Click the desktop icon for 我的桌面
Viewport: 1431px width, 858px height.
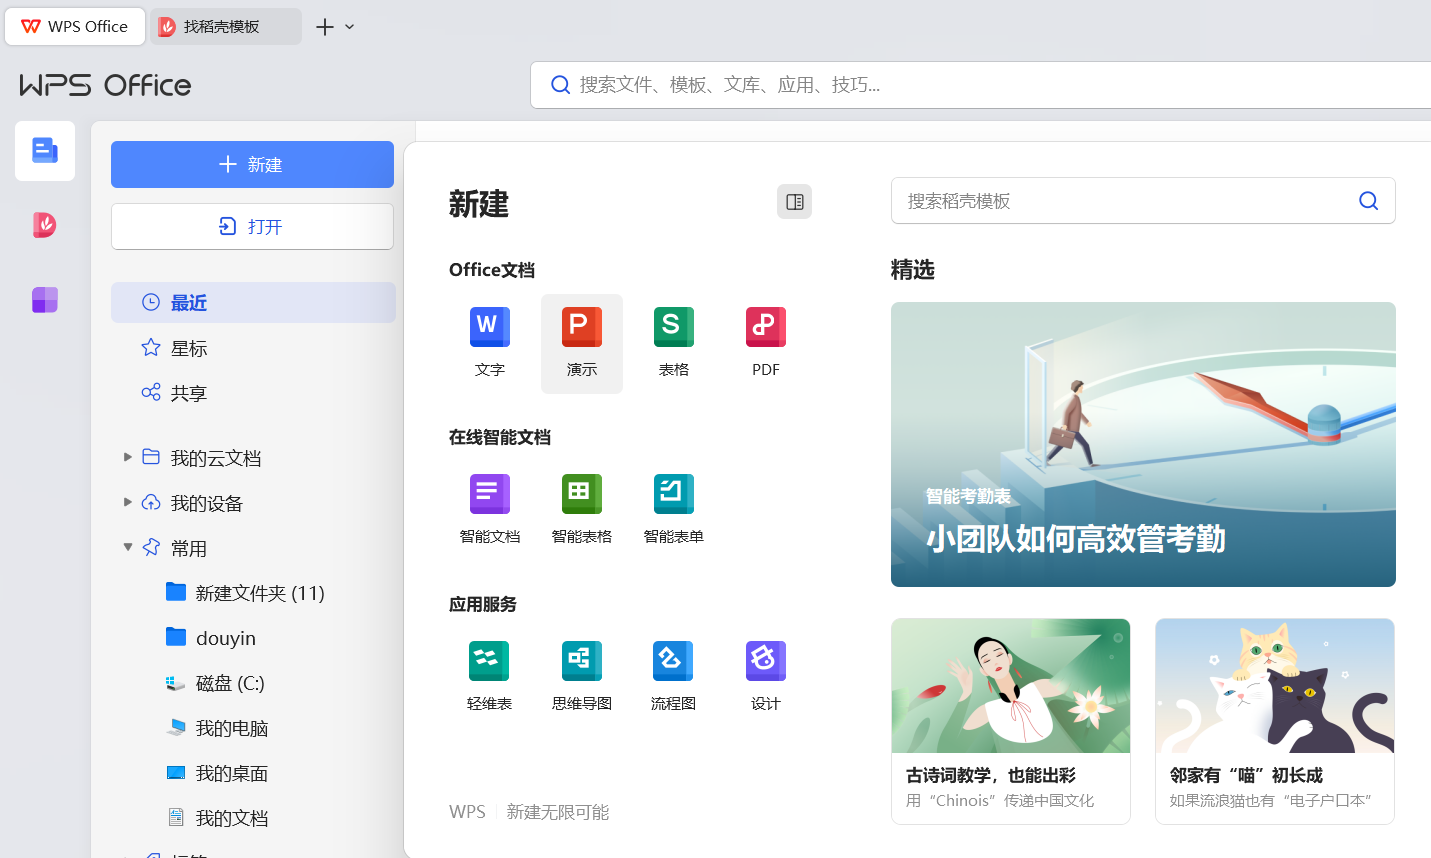[x=176, y=773]
